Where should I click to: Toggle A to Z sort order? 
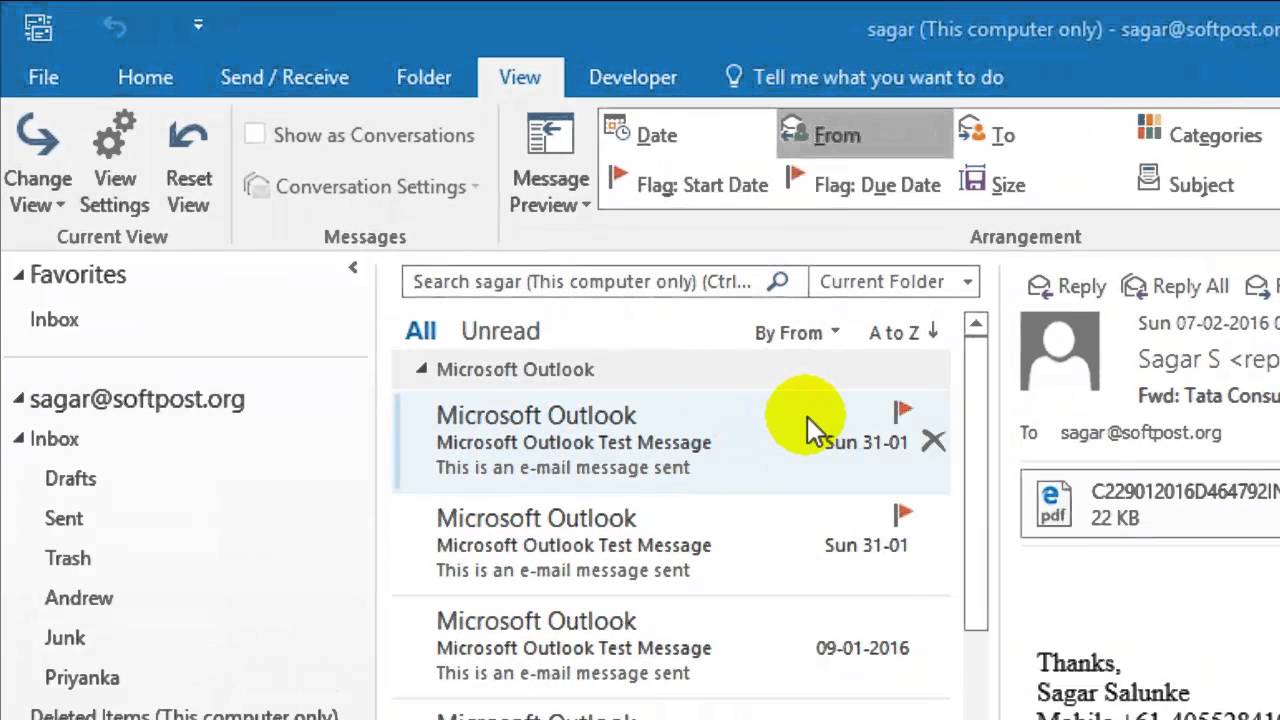(x=903, y=333)
